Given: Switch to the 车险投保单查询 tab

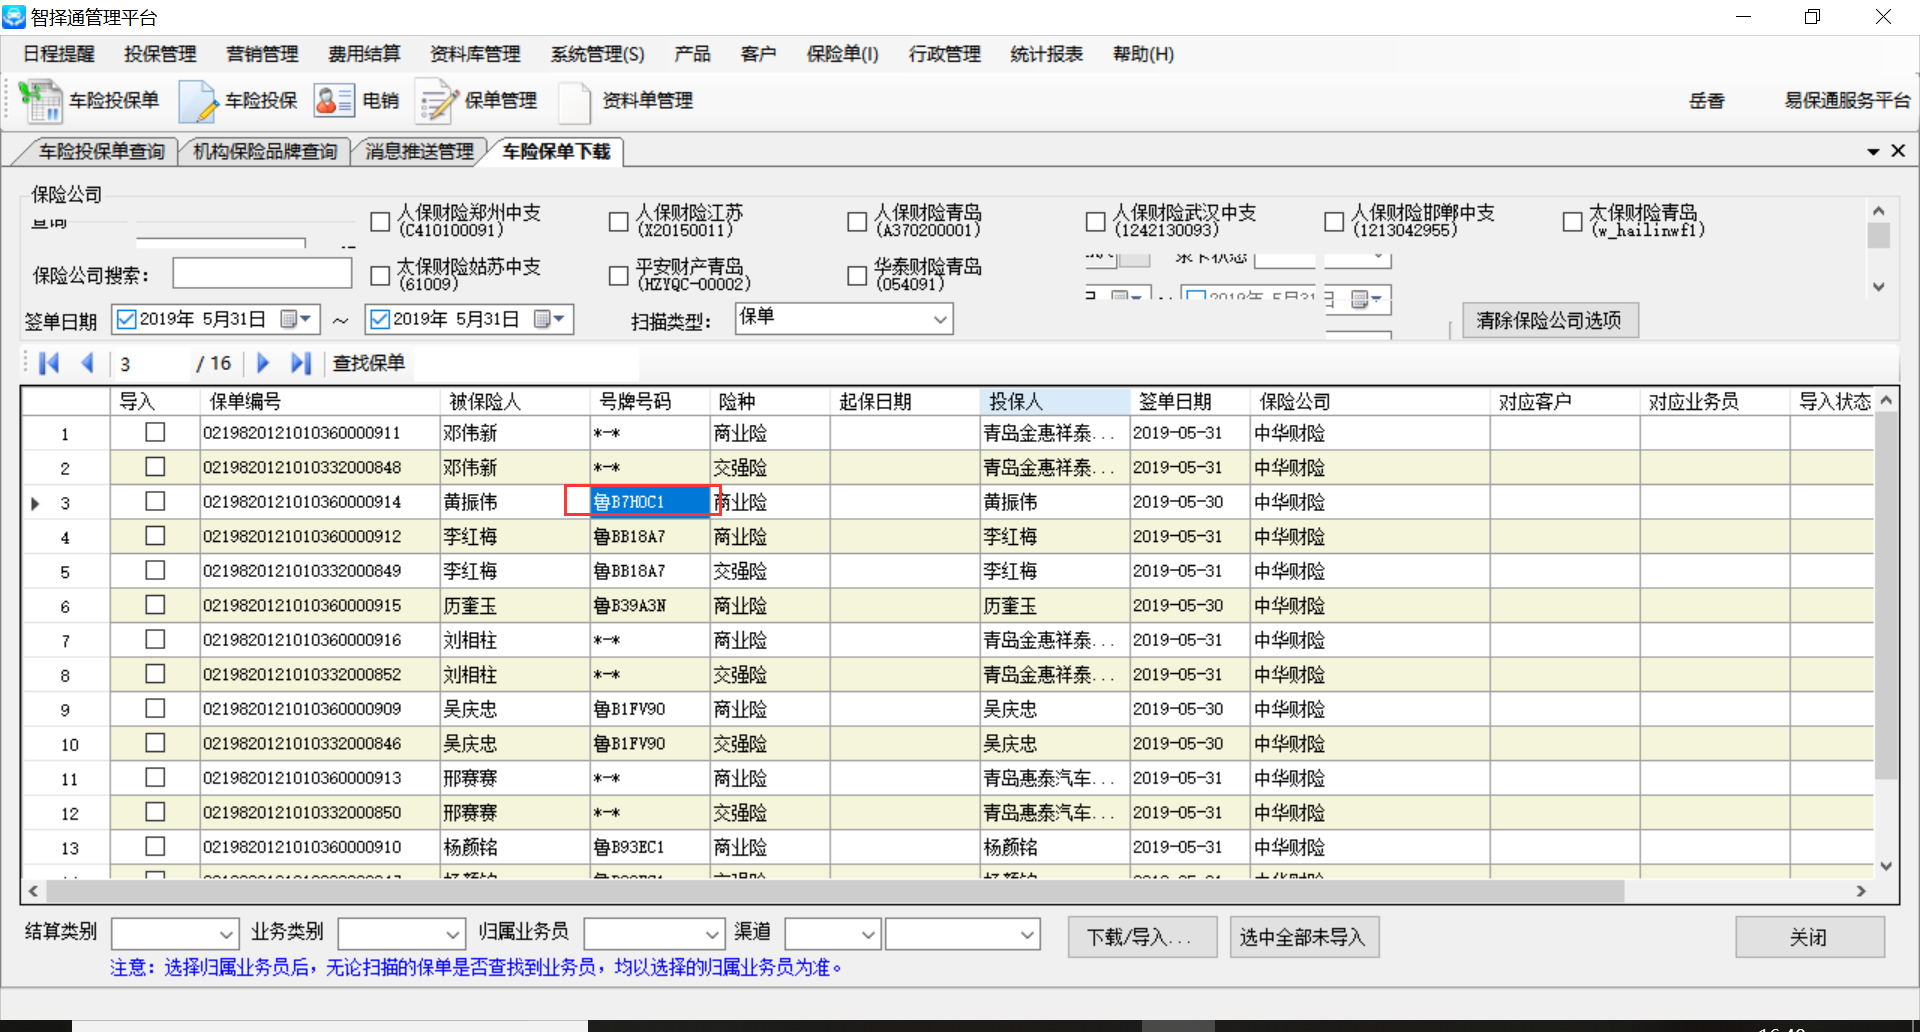Looking at the screenshot, I should point(101,151).
